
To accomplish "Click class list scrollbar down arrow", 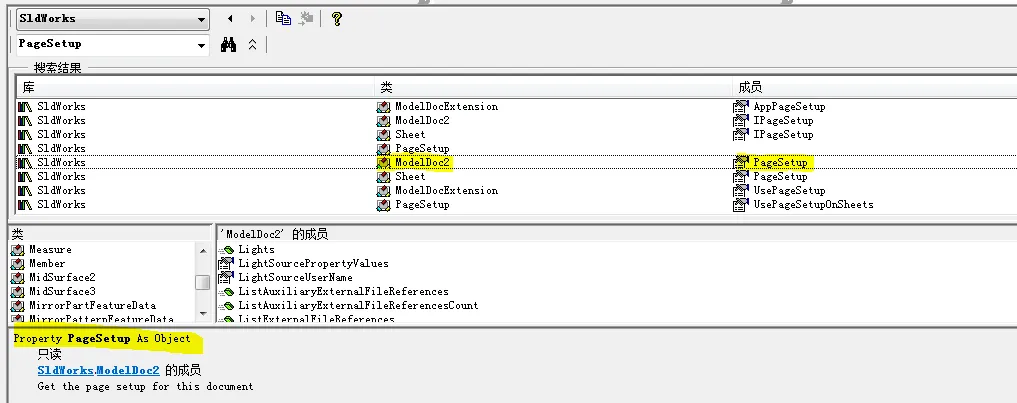I will point(203,313).
